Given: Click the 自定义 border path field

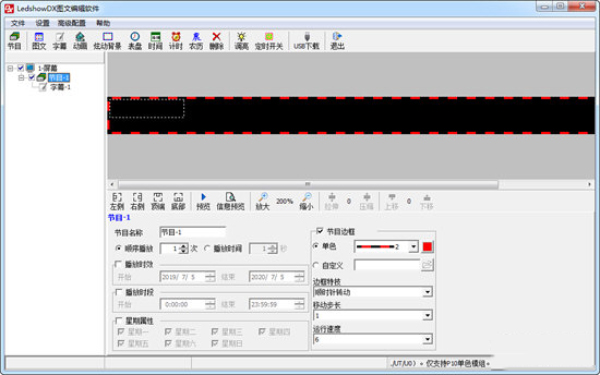Looking at the screenshot, I should click(387, 265).
